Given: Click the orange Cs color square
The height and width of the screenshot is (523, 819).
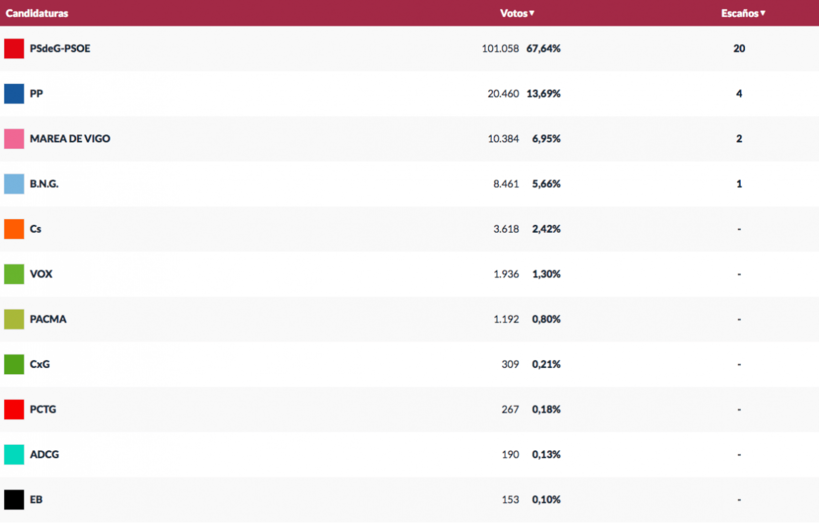Looking at the screenshot, I should tap(14, 229).
